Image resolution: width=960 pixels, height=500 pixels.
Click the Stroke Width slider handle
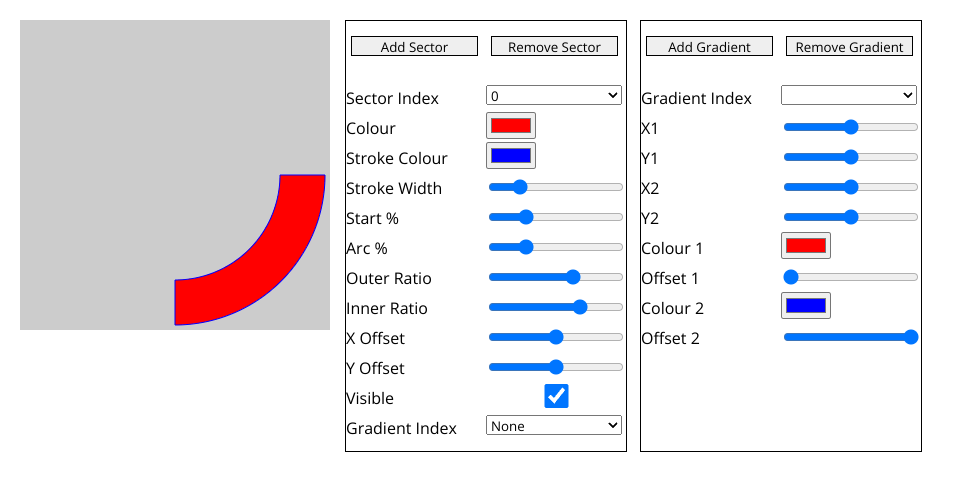(519, 187)
